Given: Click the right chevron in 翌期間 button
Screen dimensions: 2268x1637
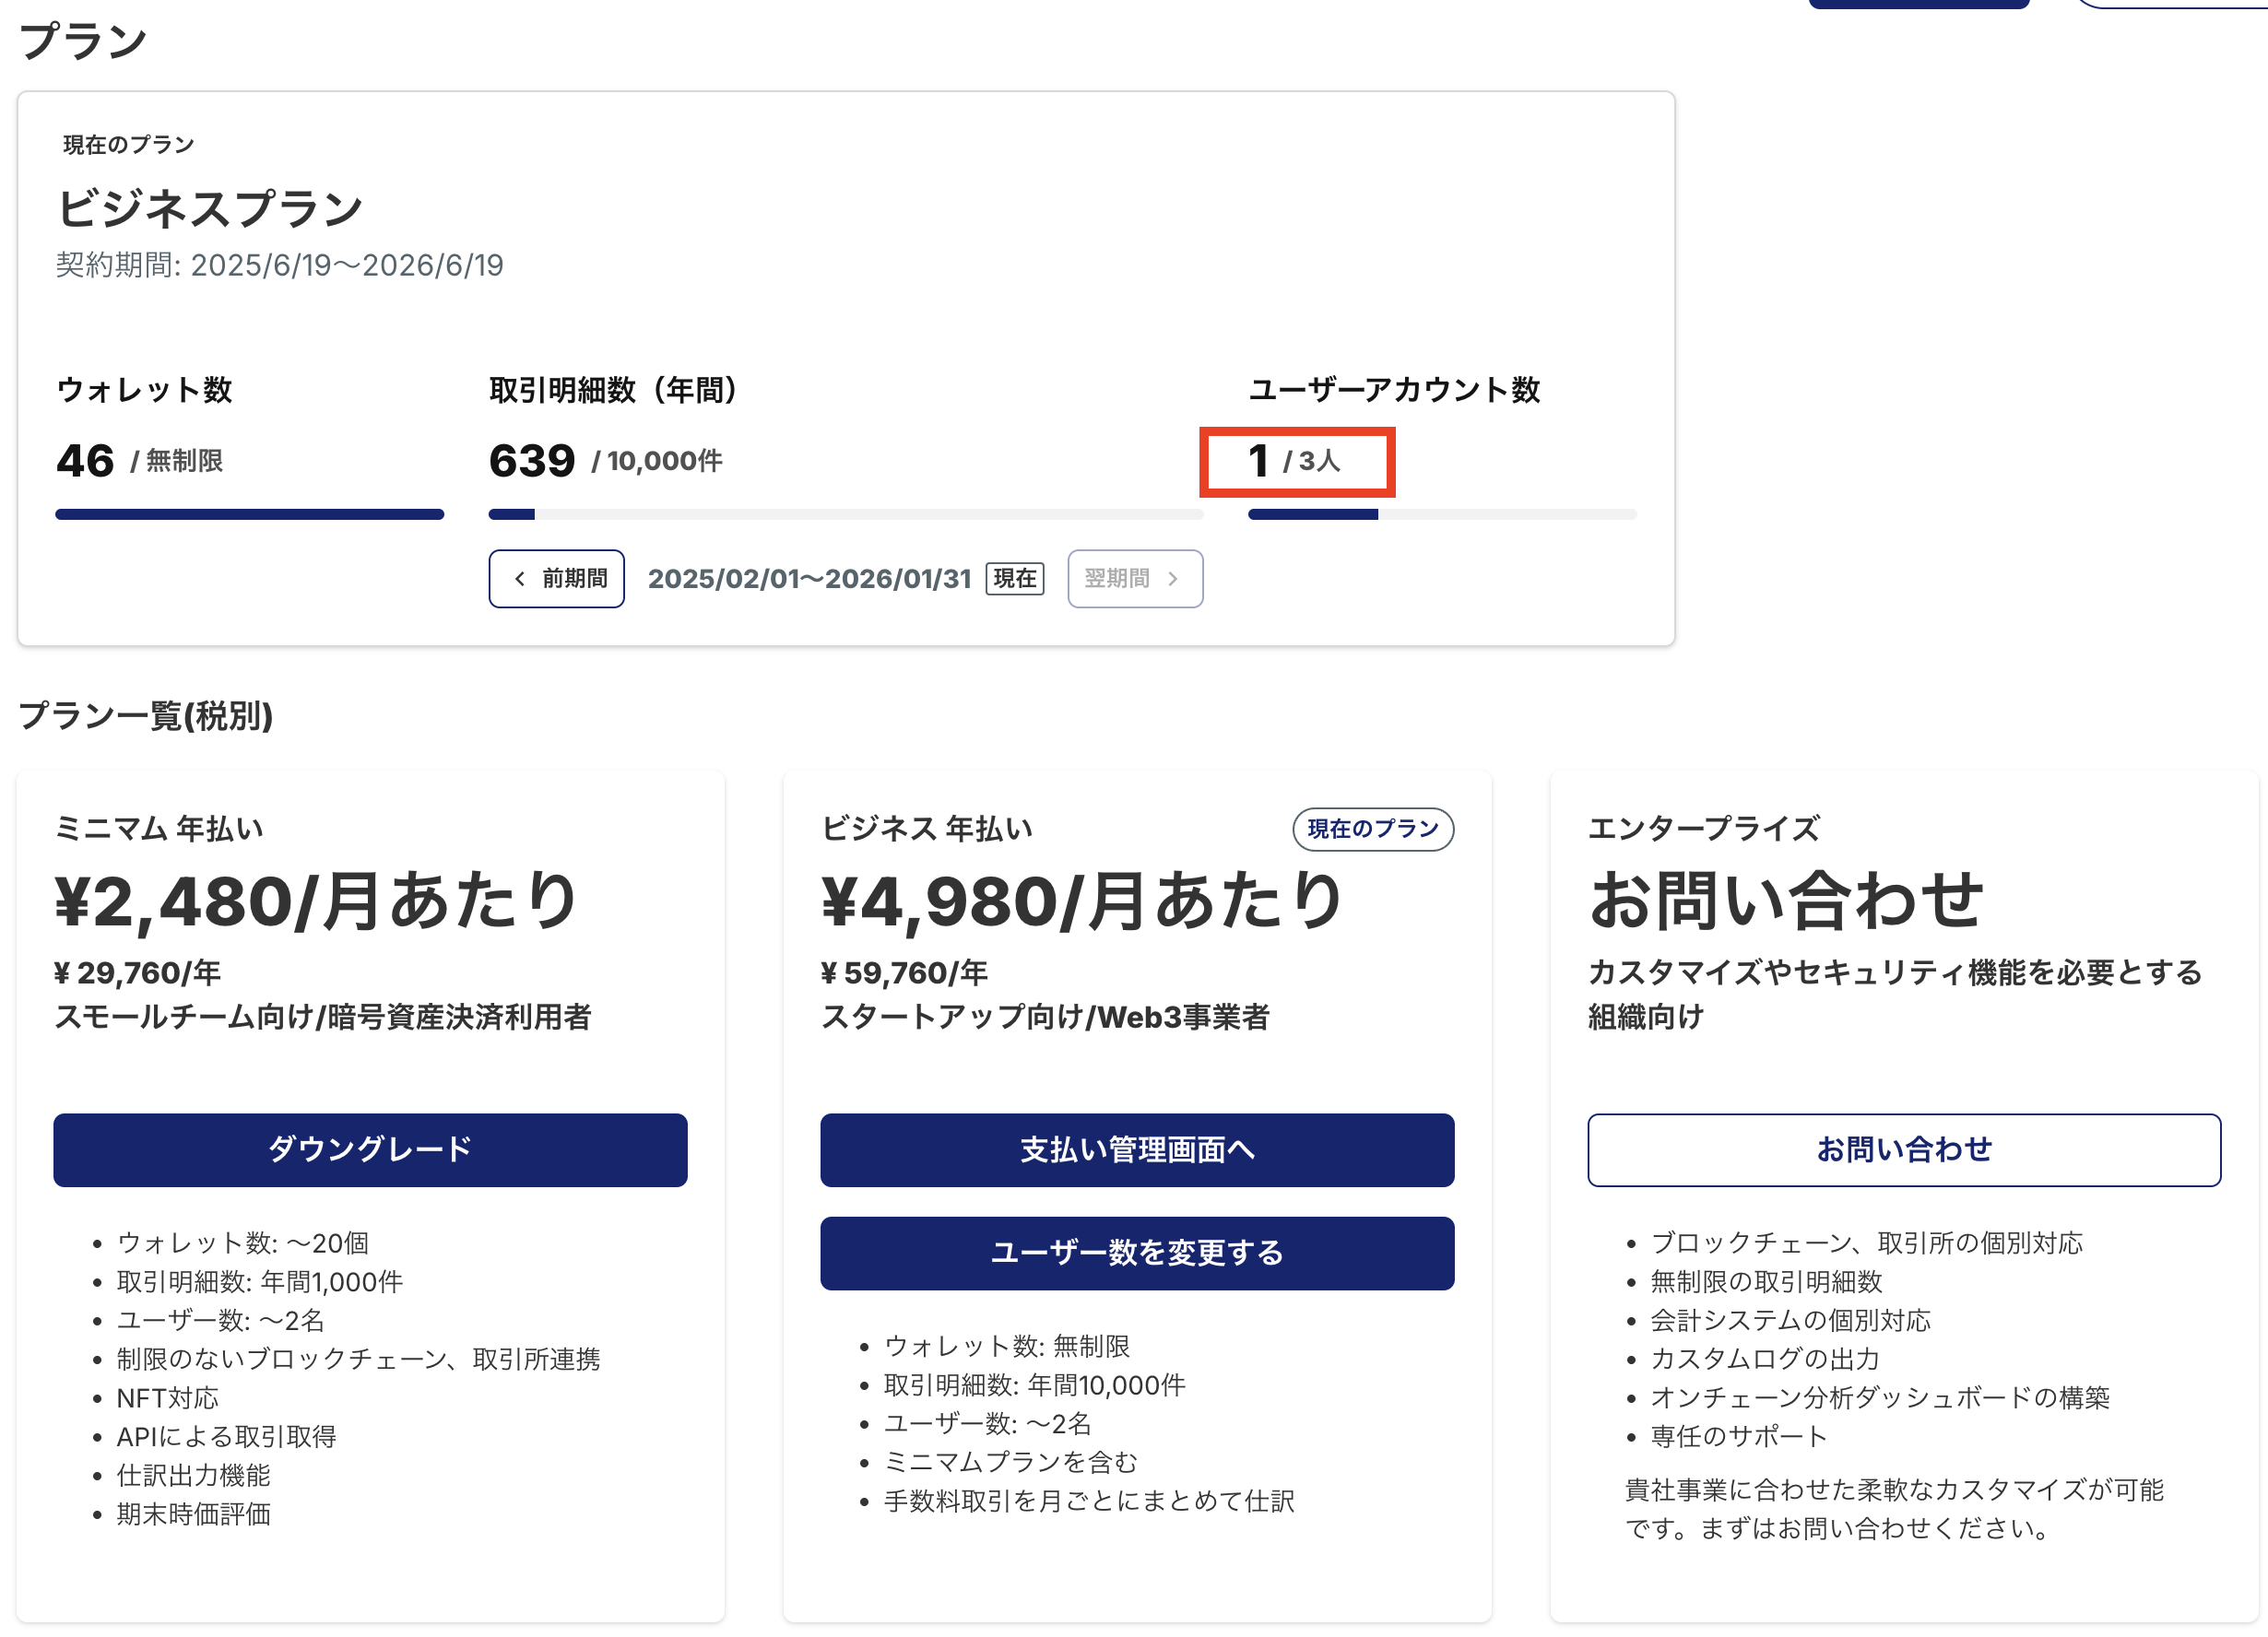Looking at the screenshot, I should click(x=1172, y=579).
